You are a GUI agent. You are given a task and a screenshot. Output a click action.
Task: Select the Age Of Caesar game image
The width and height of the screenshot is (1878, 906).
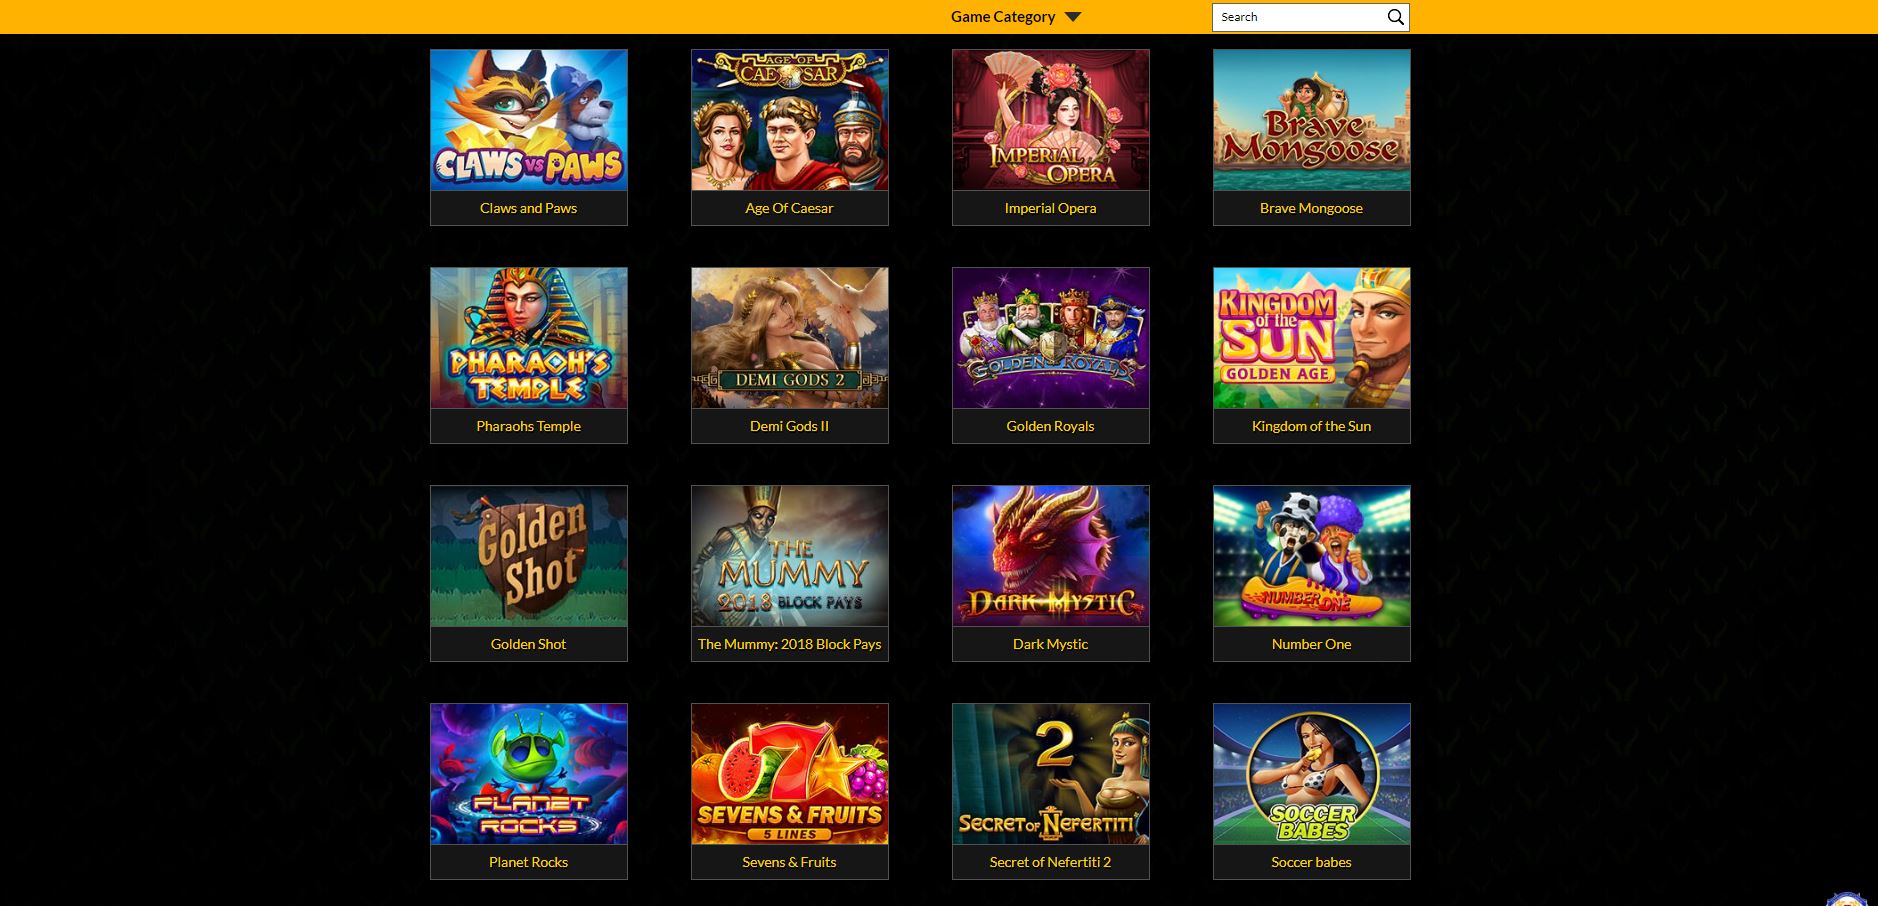(790, 120)
